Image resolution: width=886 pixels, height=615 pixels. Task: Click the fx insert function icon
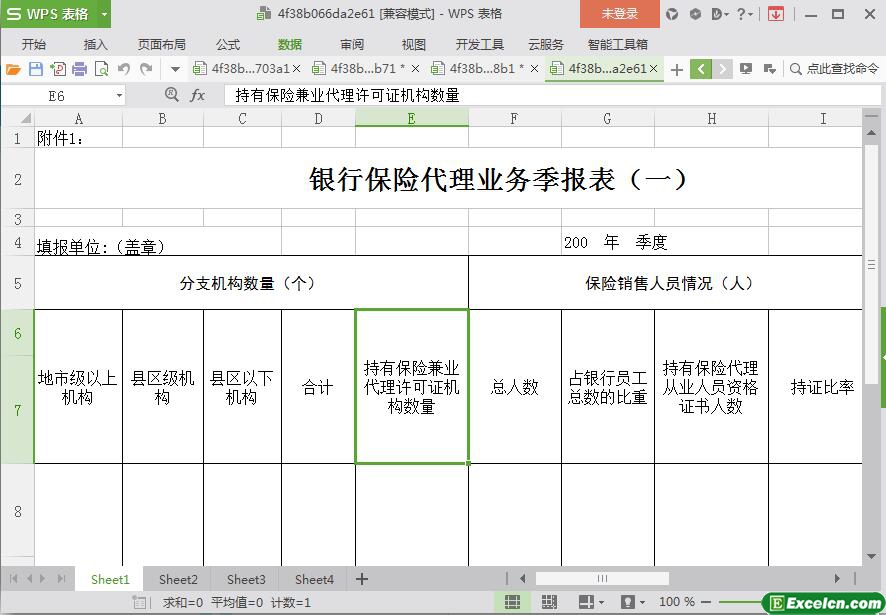[198, 95]
